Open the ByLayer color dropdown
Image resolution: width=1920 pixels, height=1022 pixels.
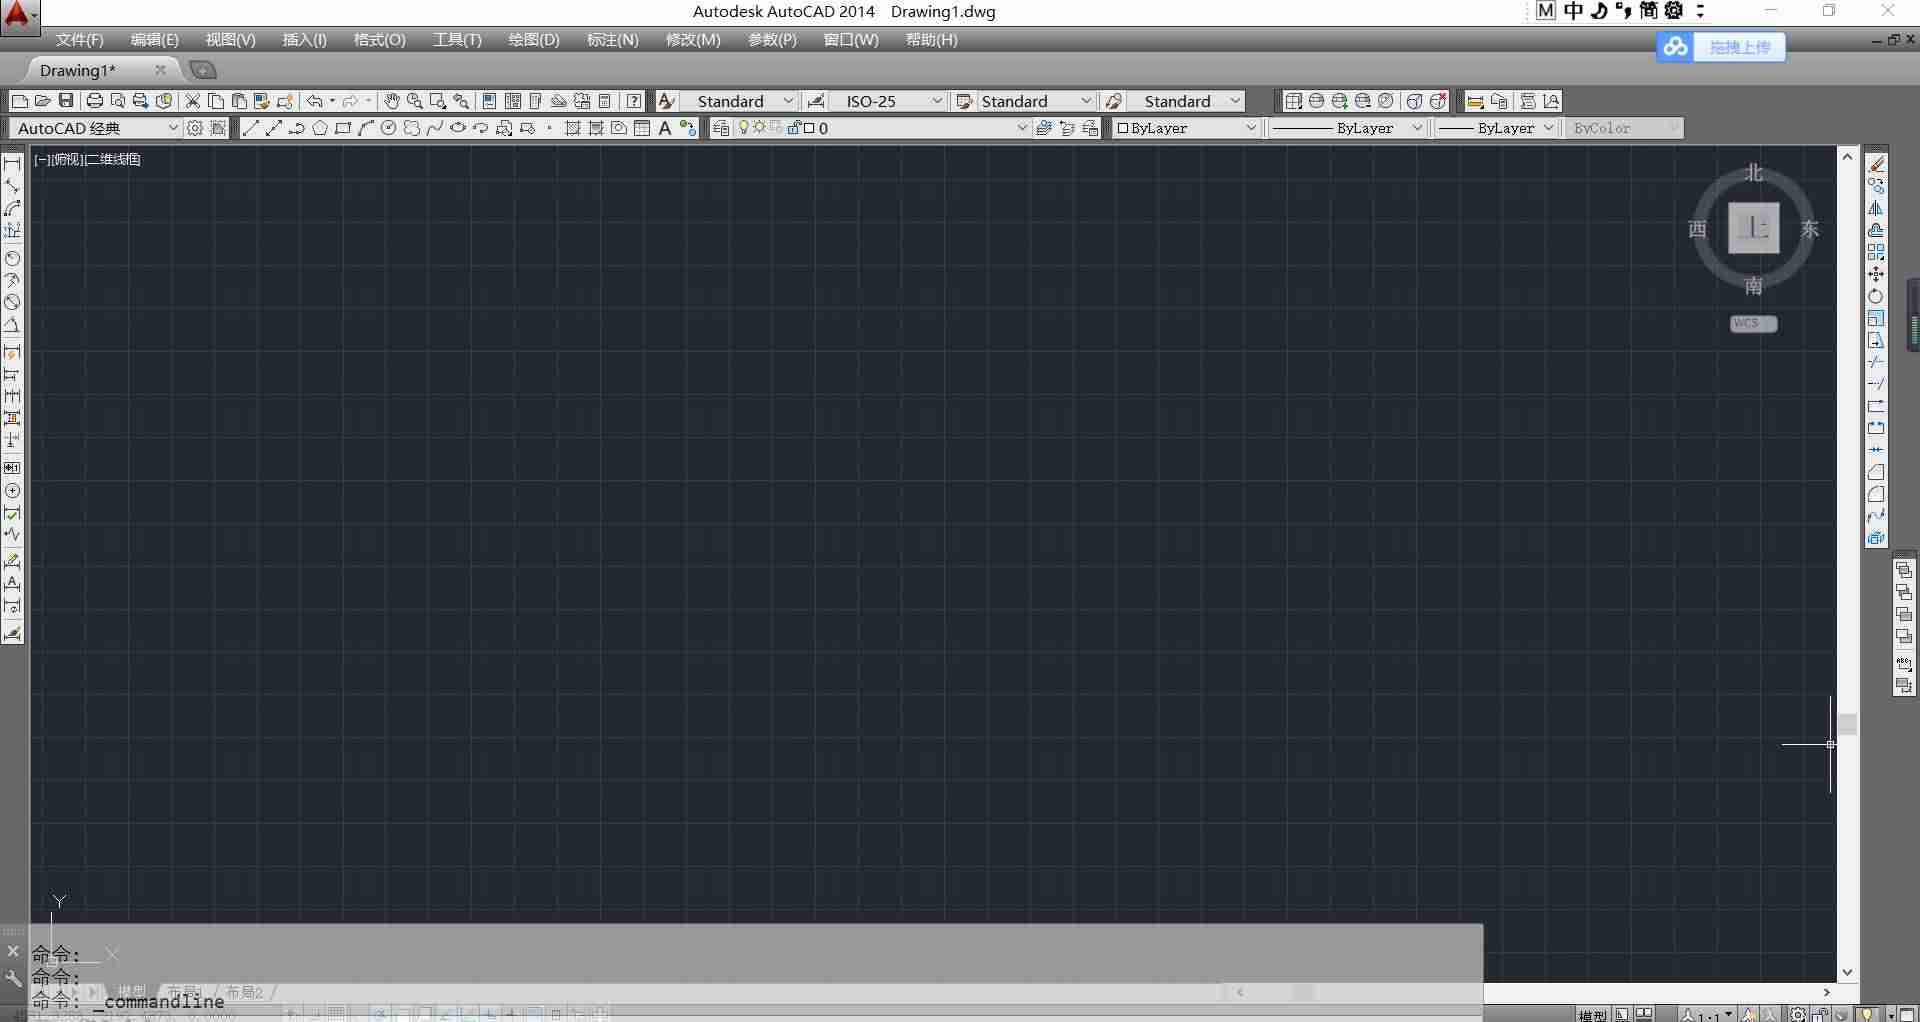pyautogui.click(x=1186, y=128)
